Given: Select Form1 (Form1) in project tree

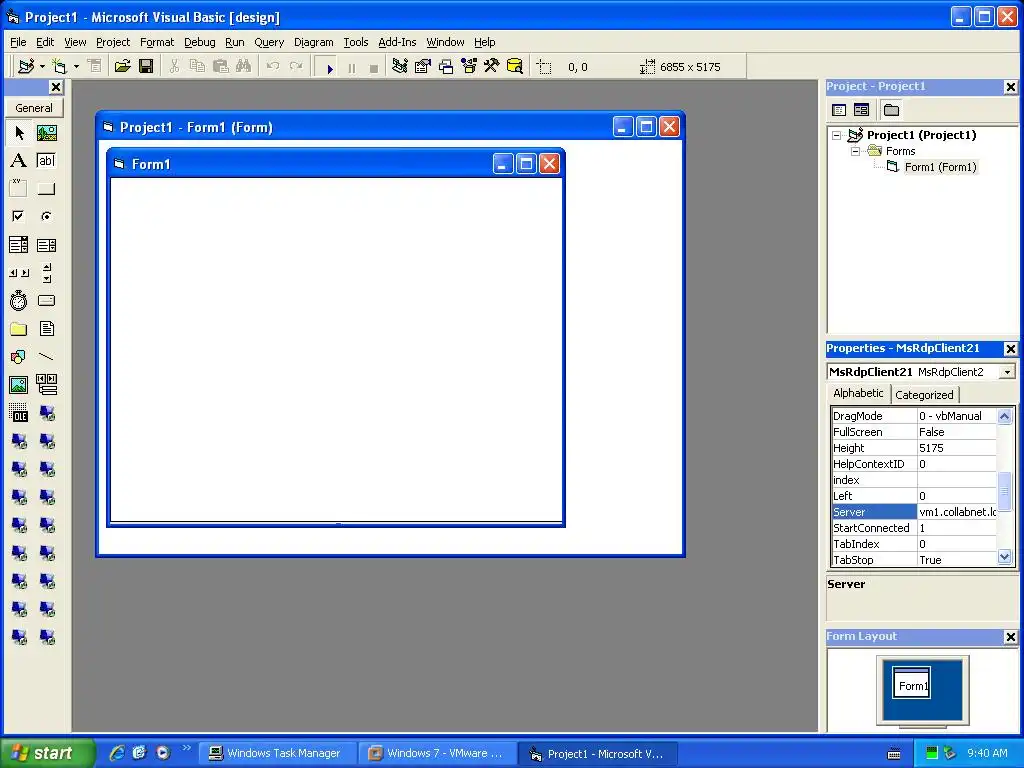Looking at the screenshot, I should tap(940, 167).
